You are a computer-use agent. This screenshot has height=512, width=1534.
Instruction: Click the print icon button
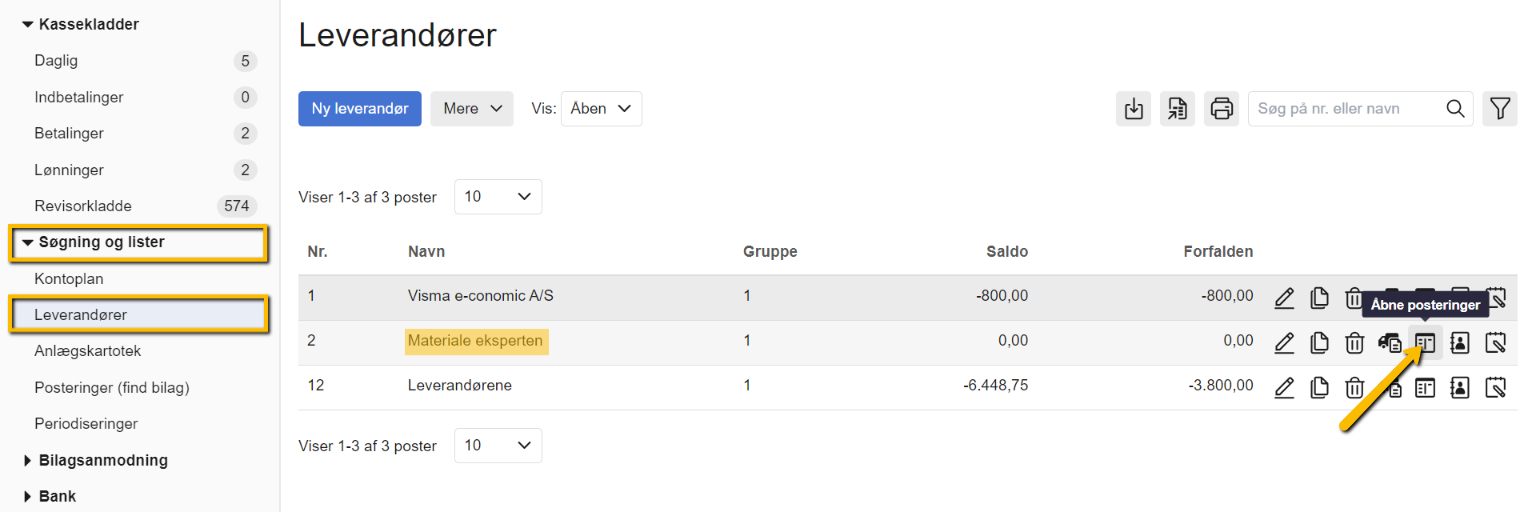tap(1221, 109)
